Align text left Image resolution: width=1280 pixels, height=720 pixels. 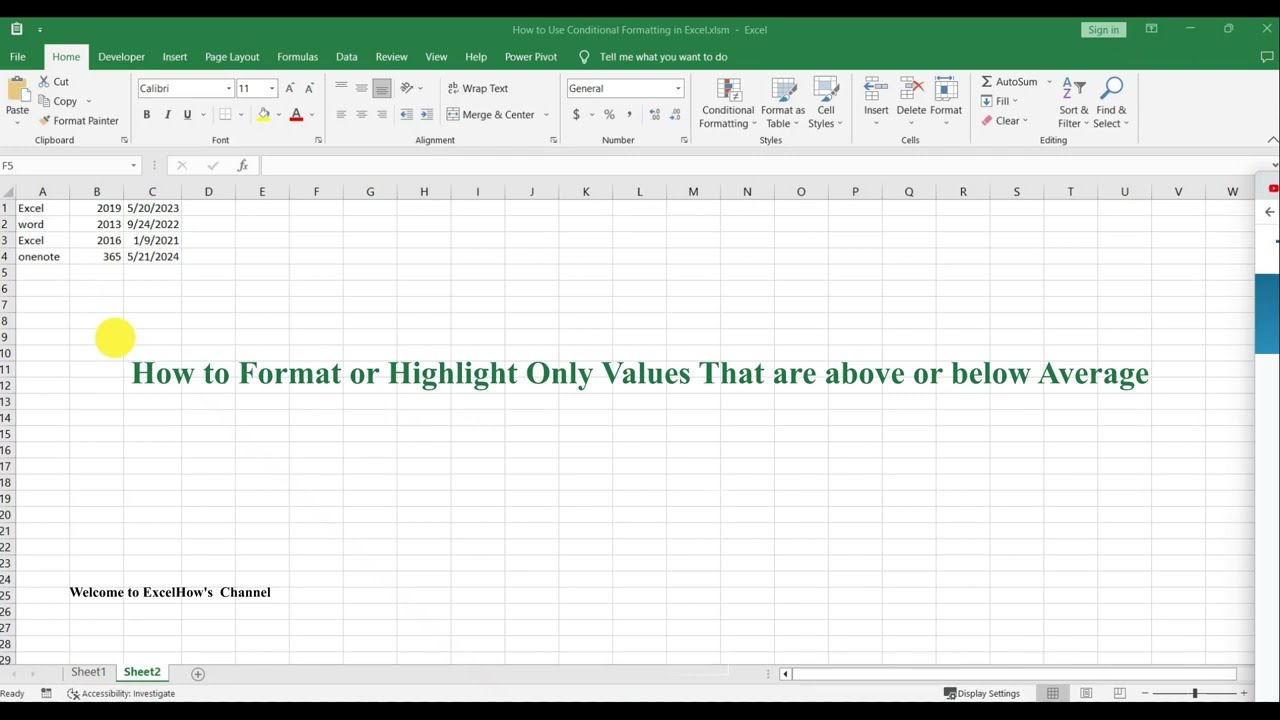tap(341, 115)
